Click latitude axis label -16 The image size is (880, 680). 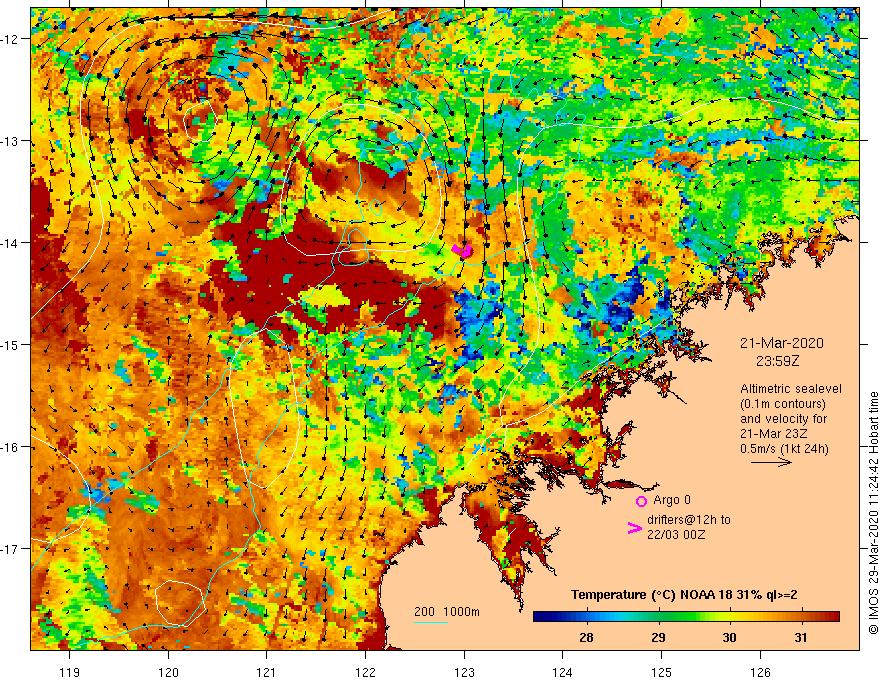coord(11,447)
